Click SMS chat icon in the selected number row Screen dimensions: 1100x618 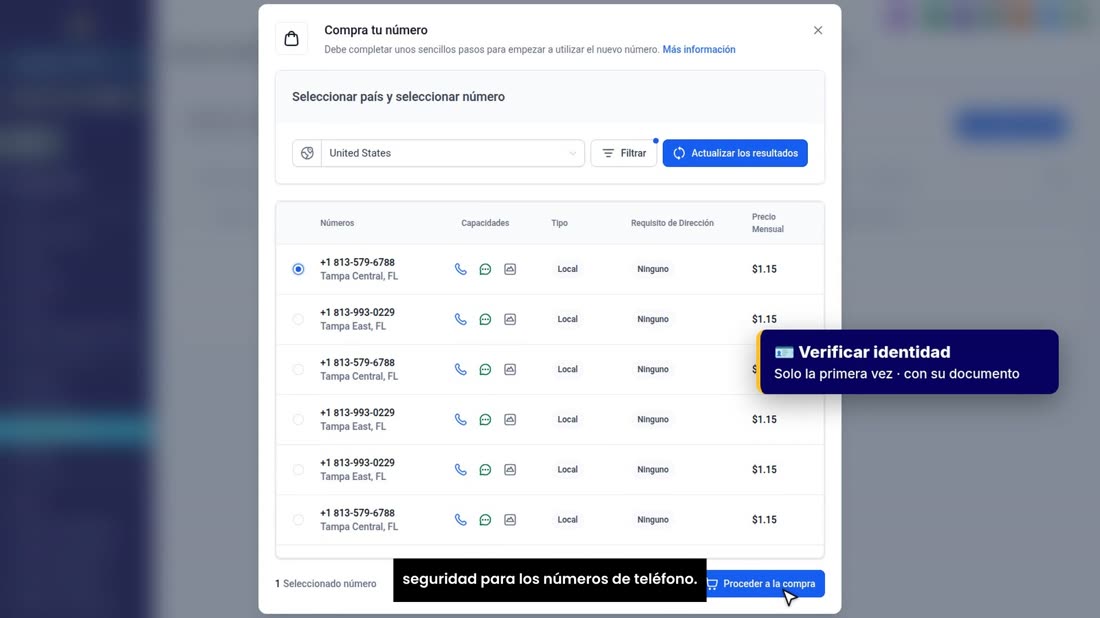click(x=485, y=269)
